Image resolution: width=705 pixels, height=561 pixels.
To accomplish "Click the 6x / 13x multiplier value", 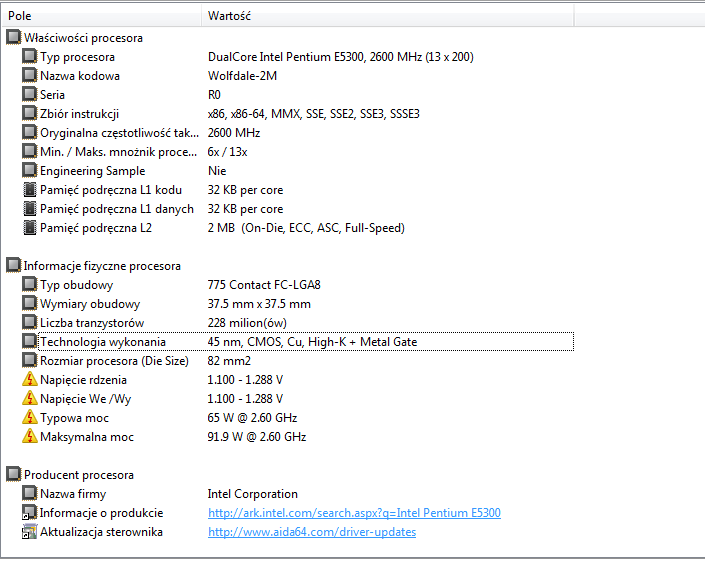I will [x=227, y=151].
